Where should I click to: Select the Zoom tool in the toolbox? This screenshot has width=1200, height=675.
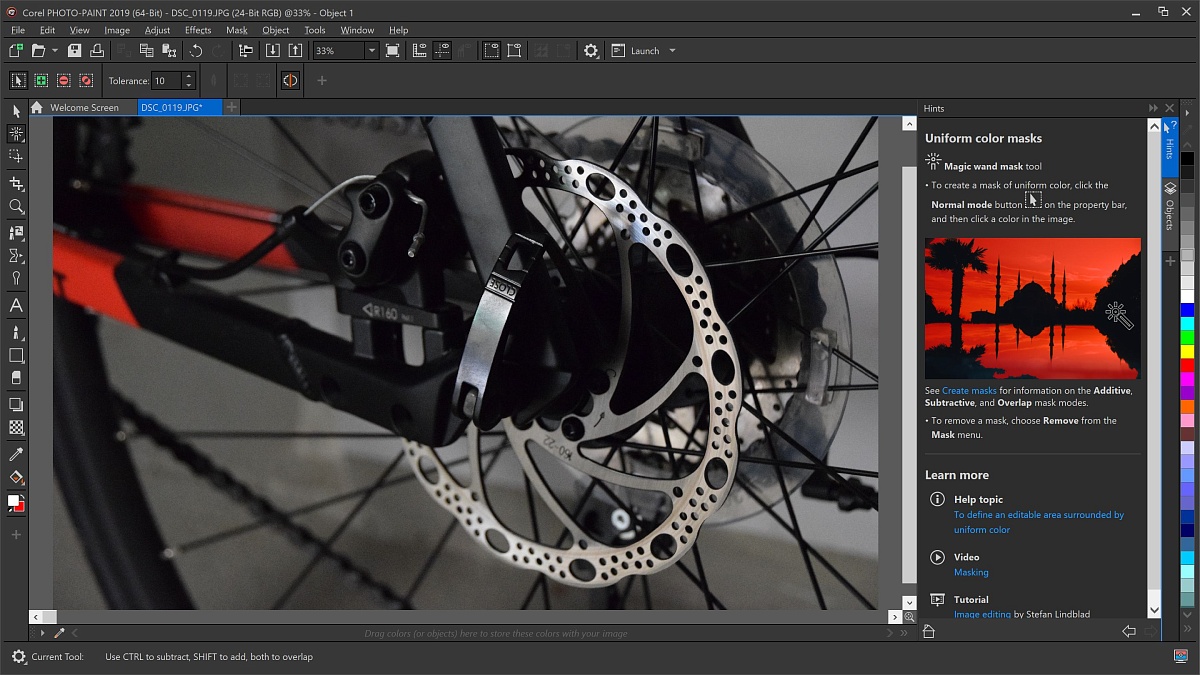click(16, 206)
